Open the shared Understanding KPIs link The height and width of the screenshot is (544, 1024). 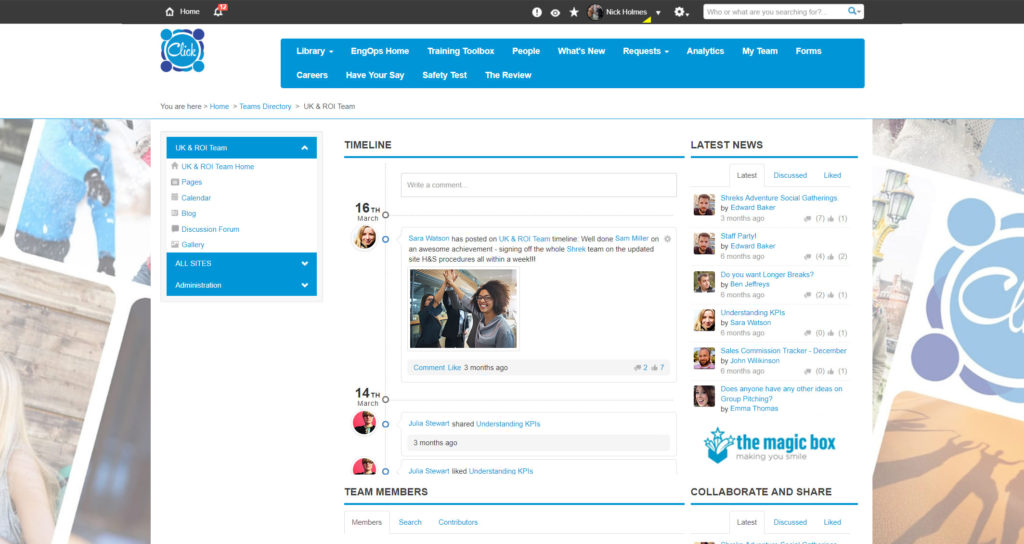coord(508,424)
